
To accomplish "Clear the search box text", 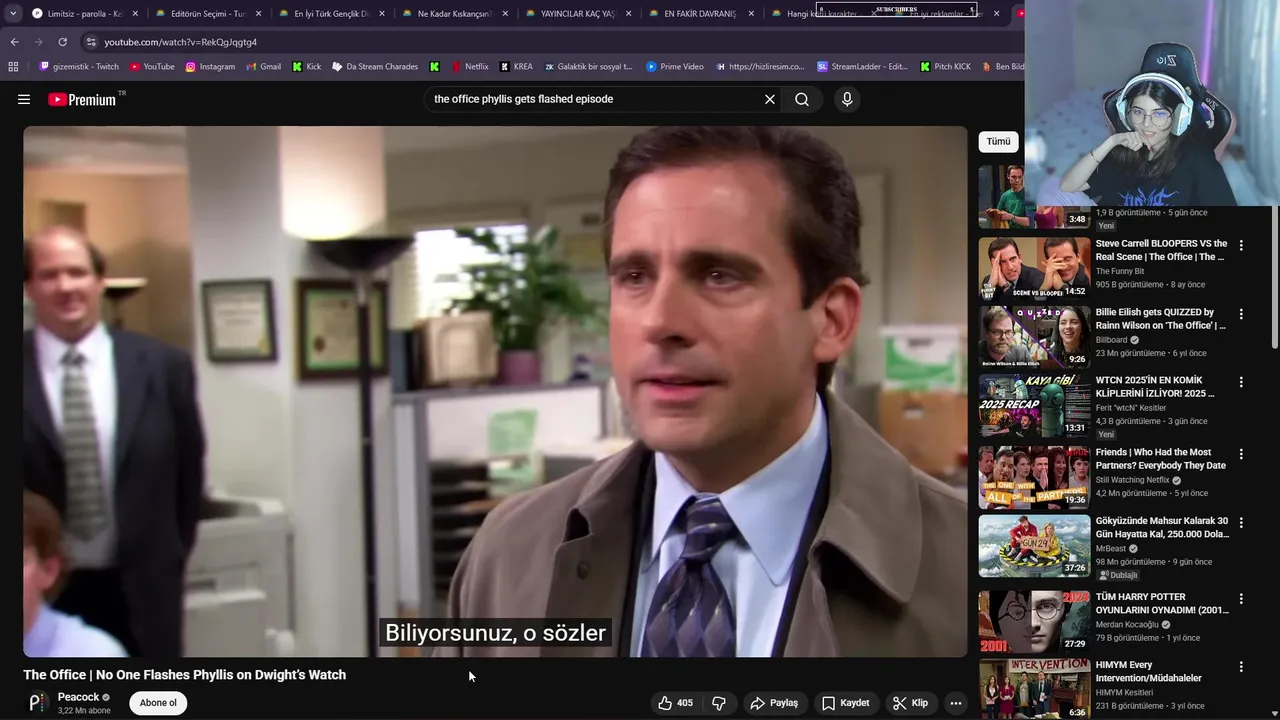I will 770,99.
